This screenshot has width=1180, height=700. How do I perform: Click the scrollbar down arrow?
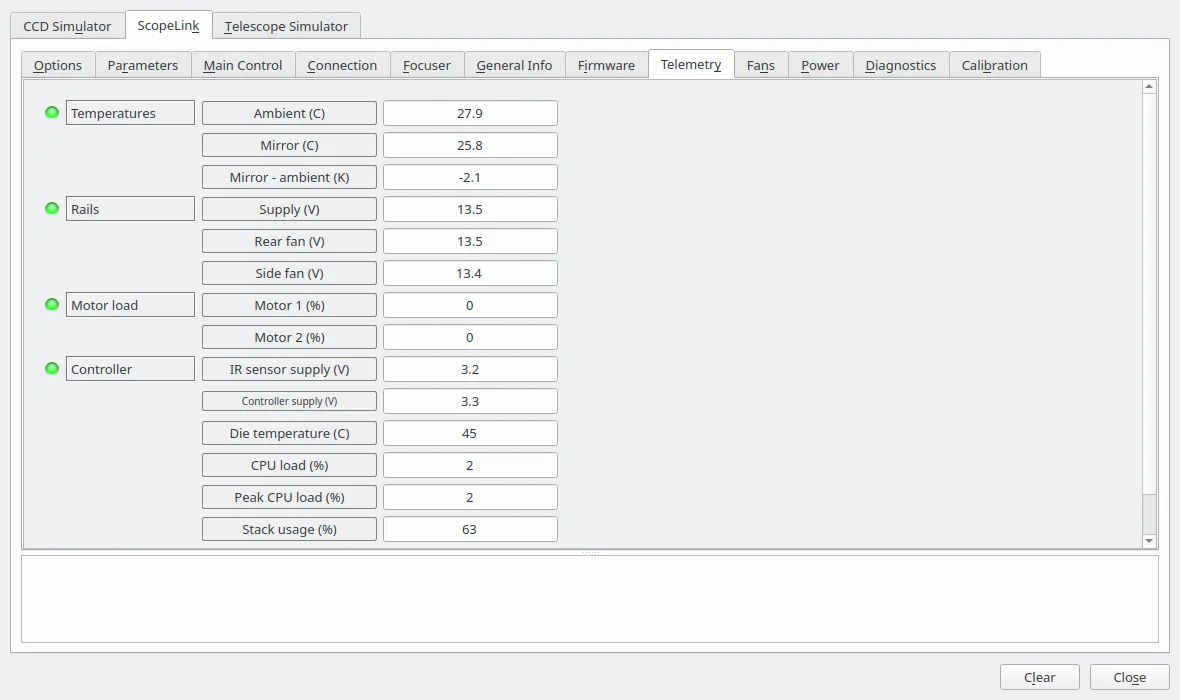click(x=1149, y=540)
